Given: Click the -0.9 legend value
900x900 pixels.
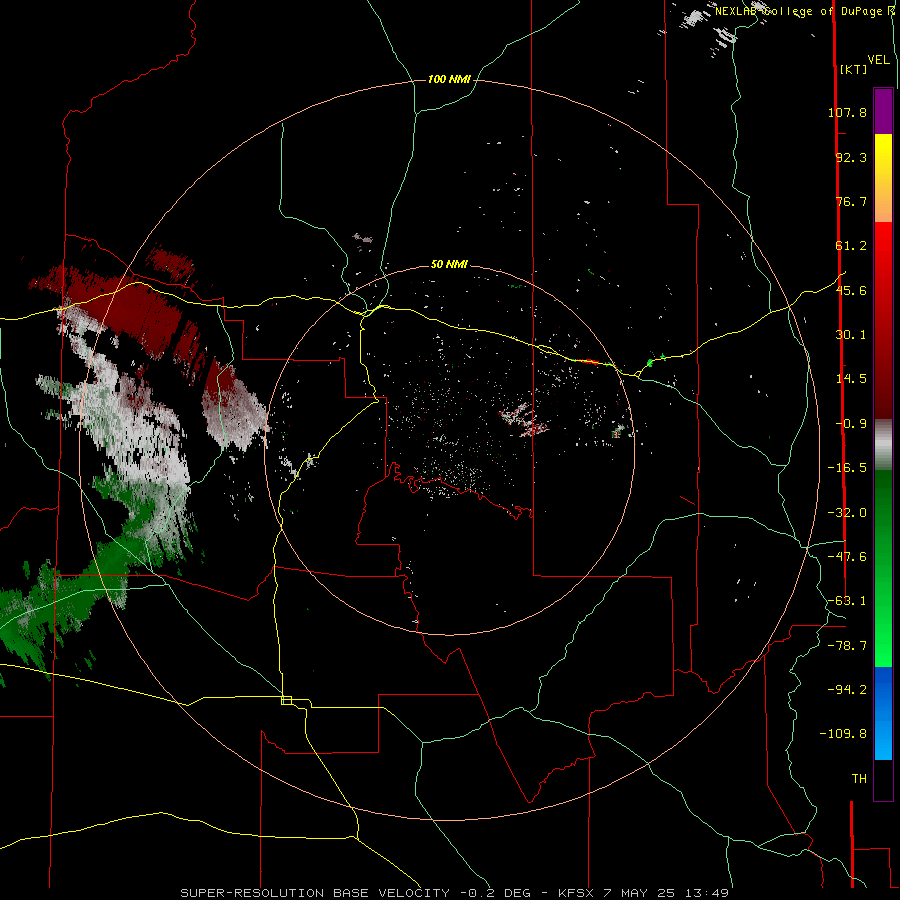Looking at the screenshot, I should tap(851, 424).
